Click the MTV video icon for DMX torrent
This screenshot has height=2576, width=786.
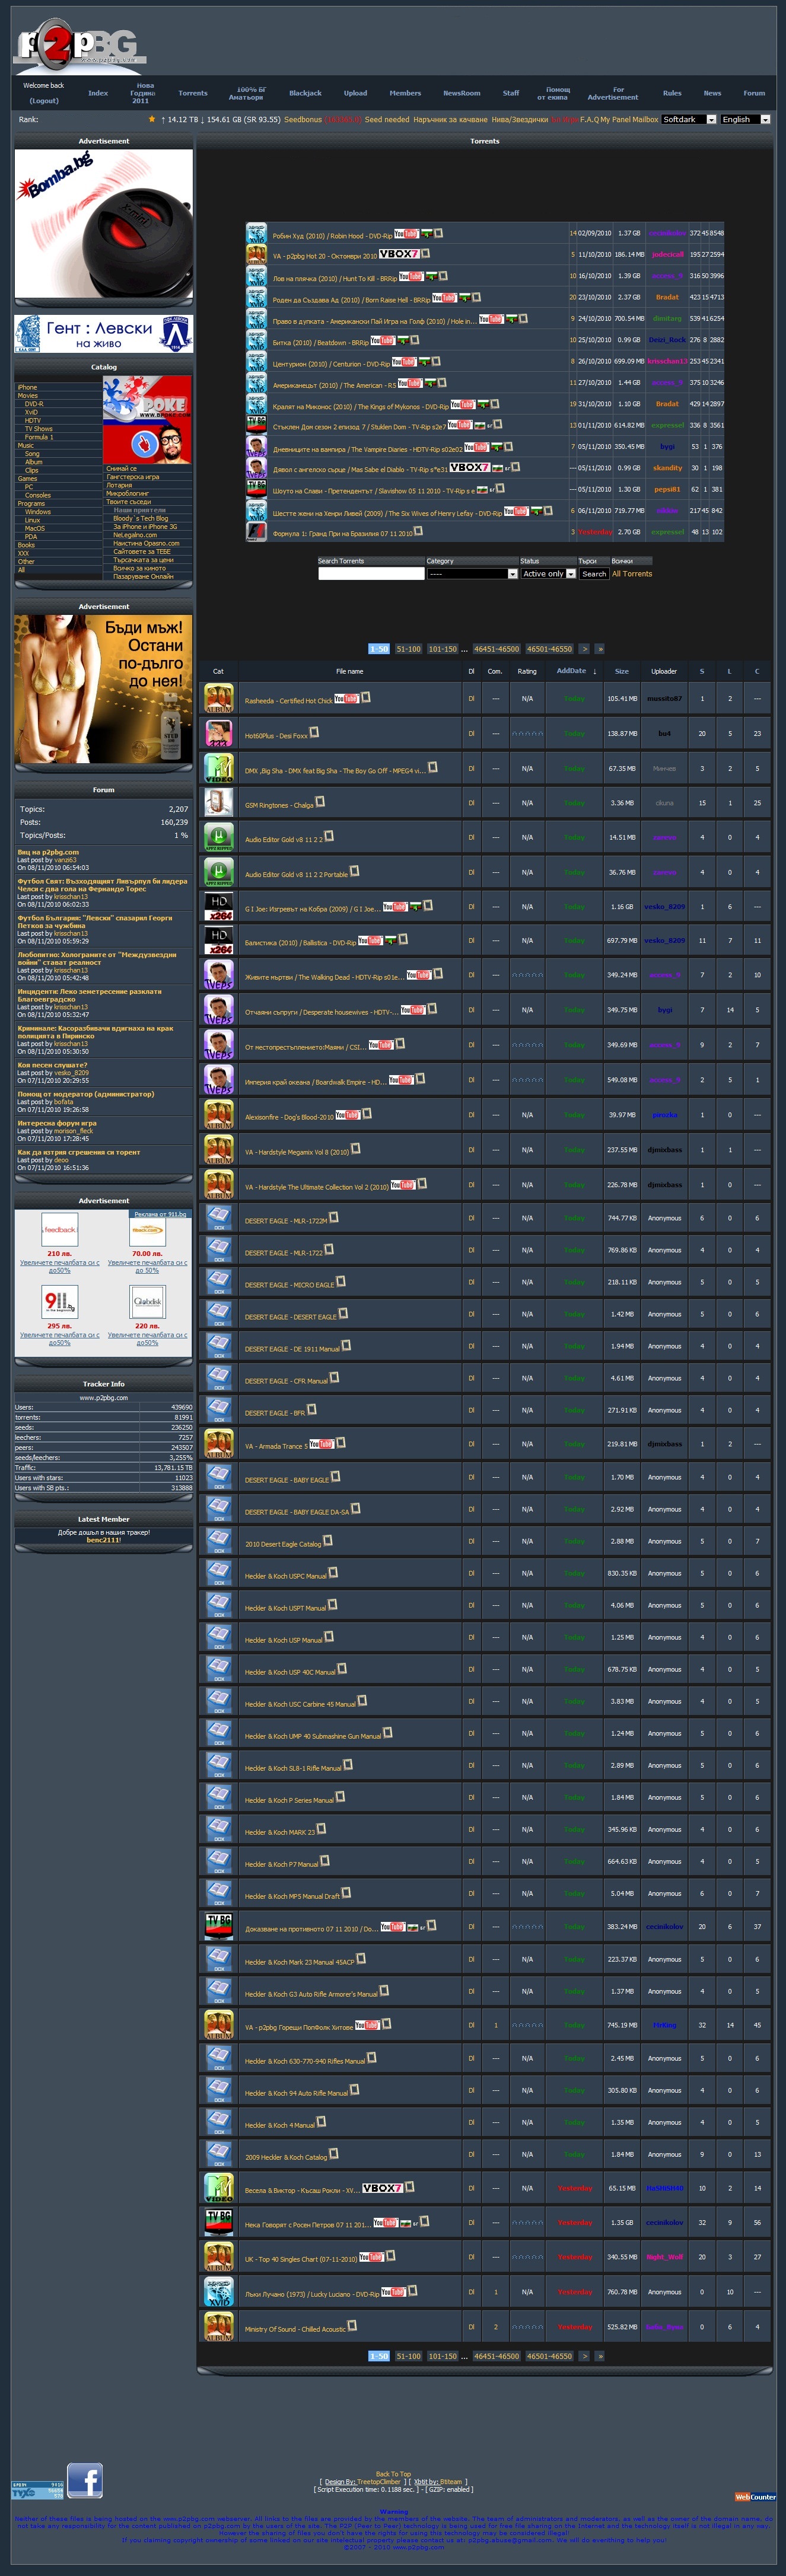click(x=219, y=768)
